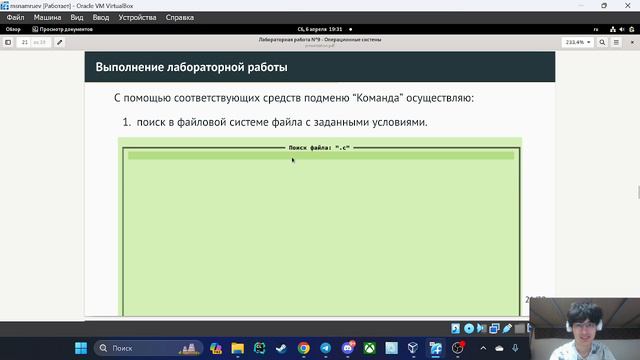Open the Ввод menu

101,18
